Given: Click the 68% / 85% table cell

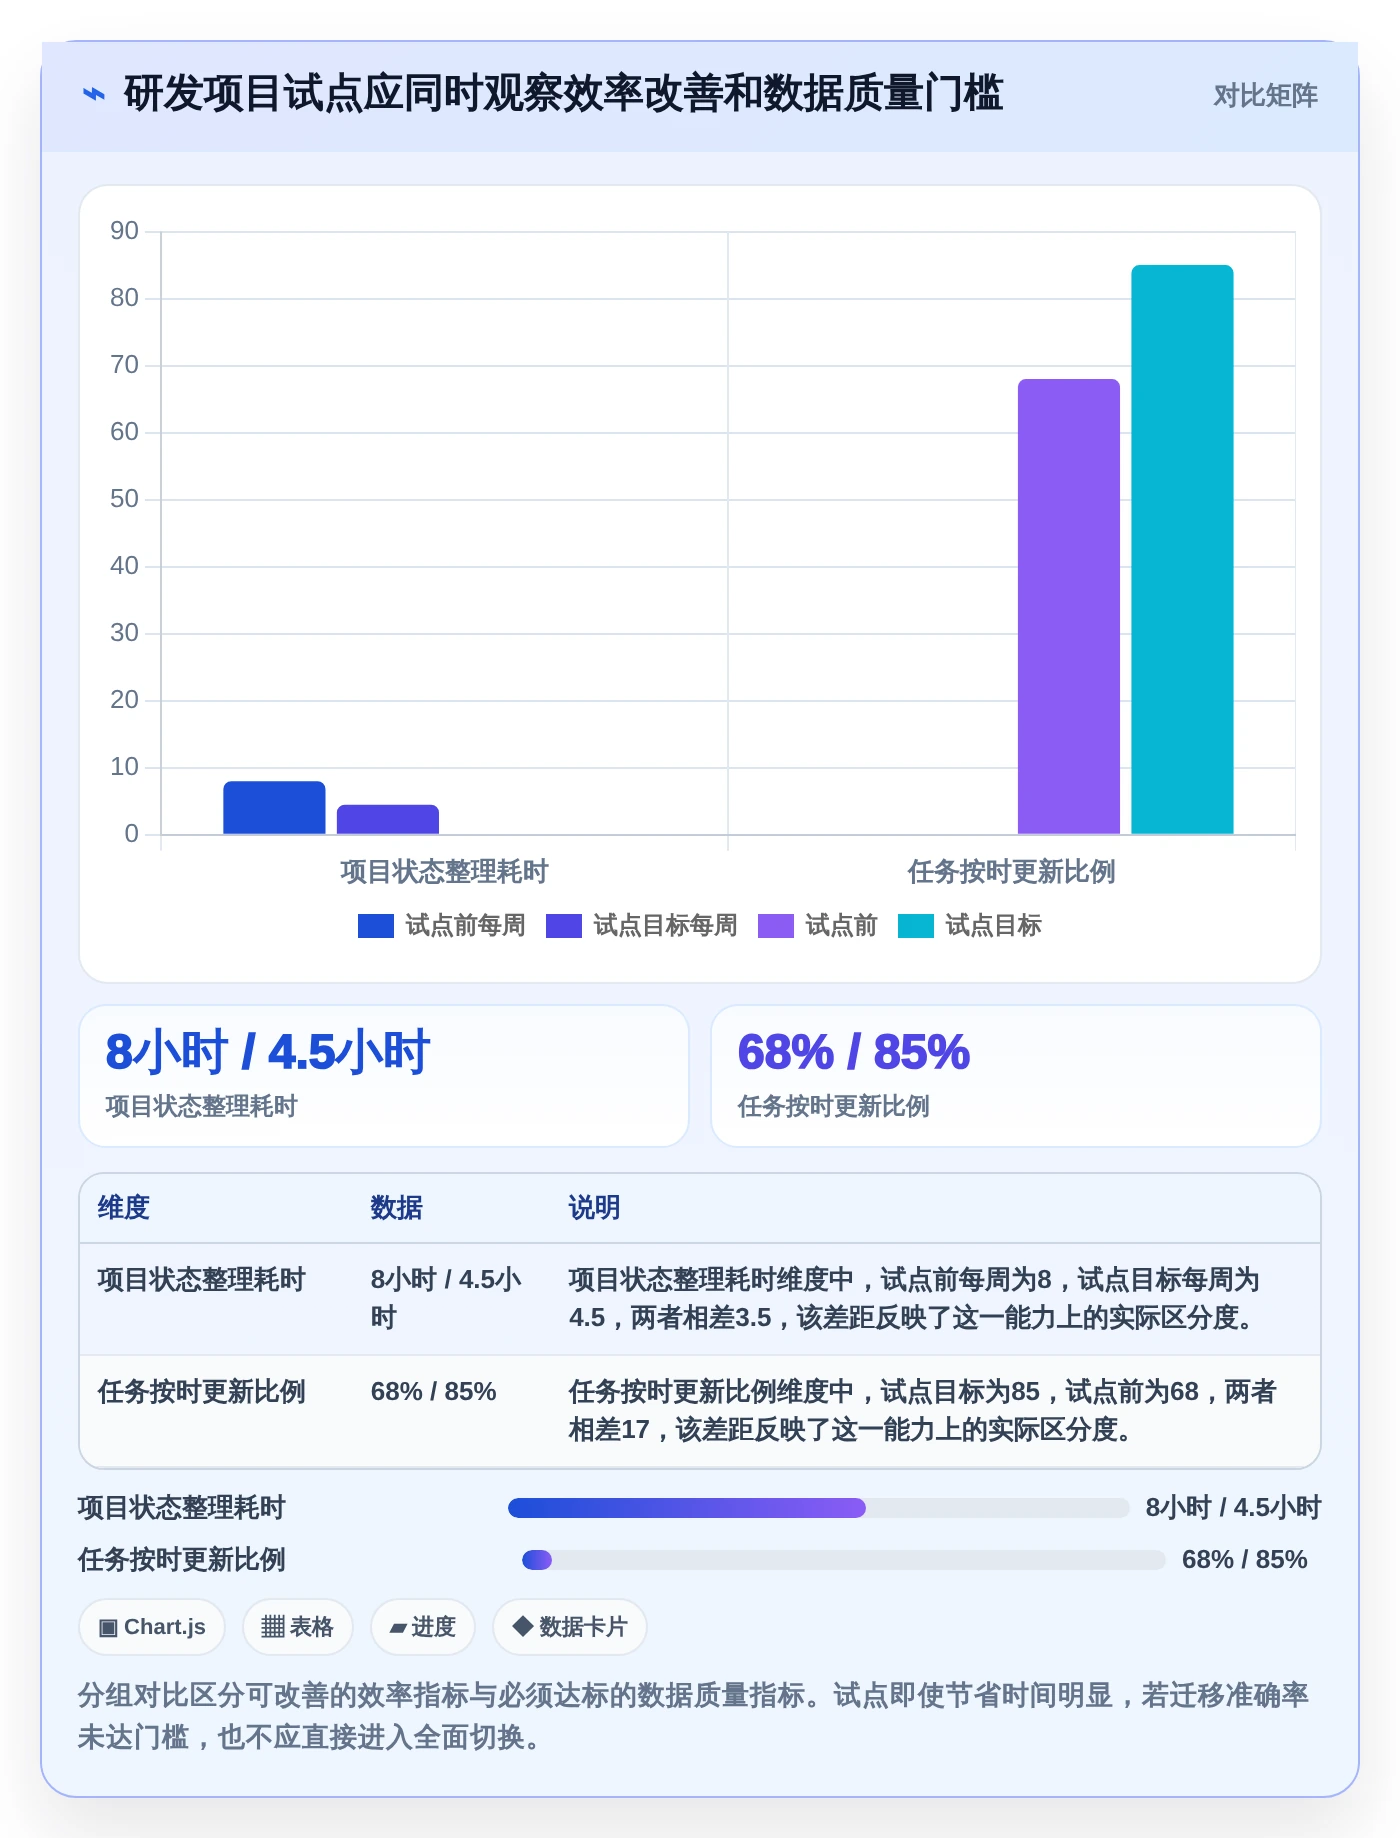Looking at the screenshot, I should click(434, 1392).
